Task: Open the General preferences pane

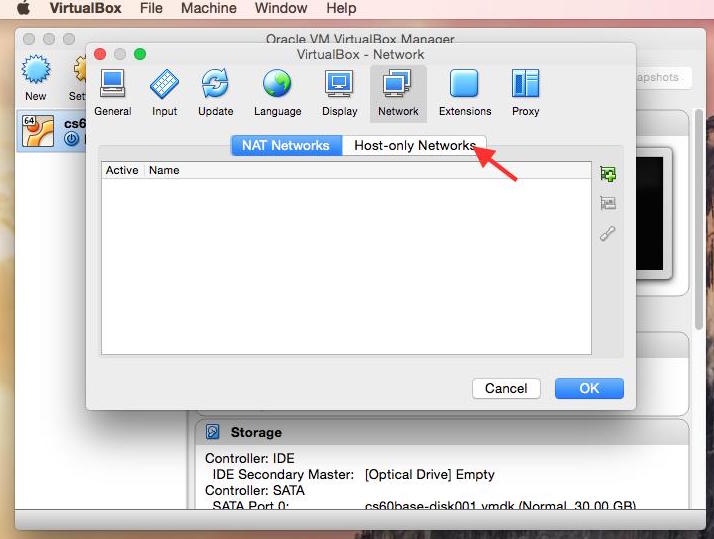Action: (112, 93)
